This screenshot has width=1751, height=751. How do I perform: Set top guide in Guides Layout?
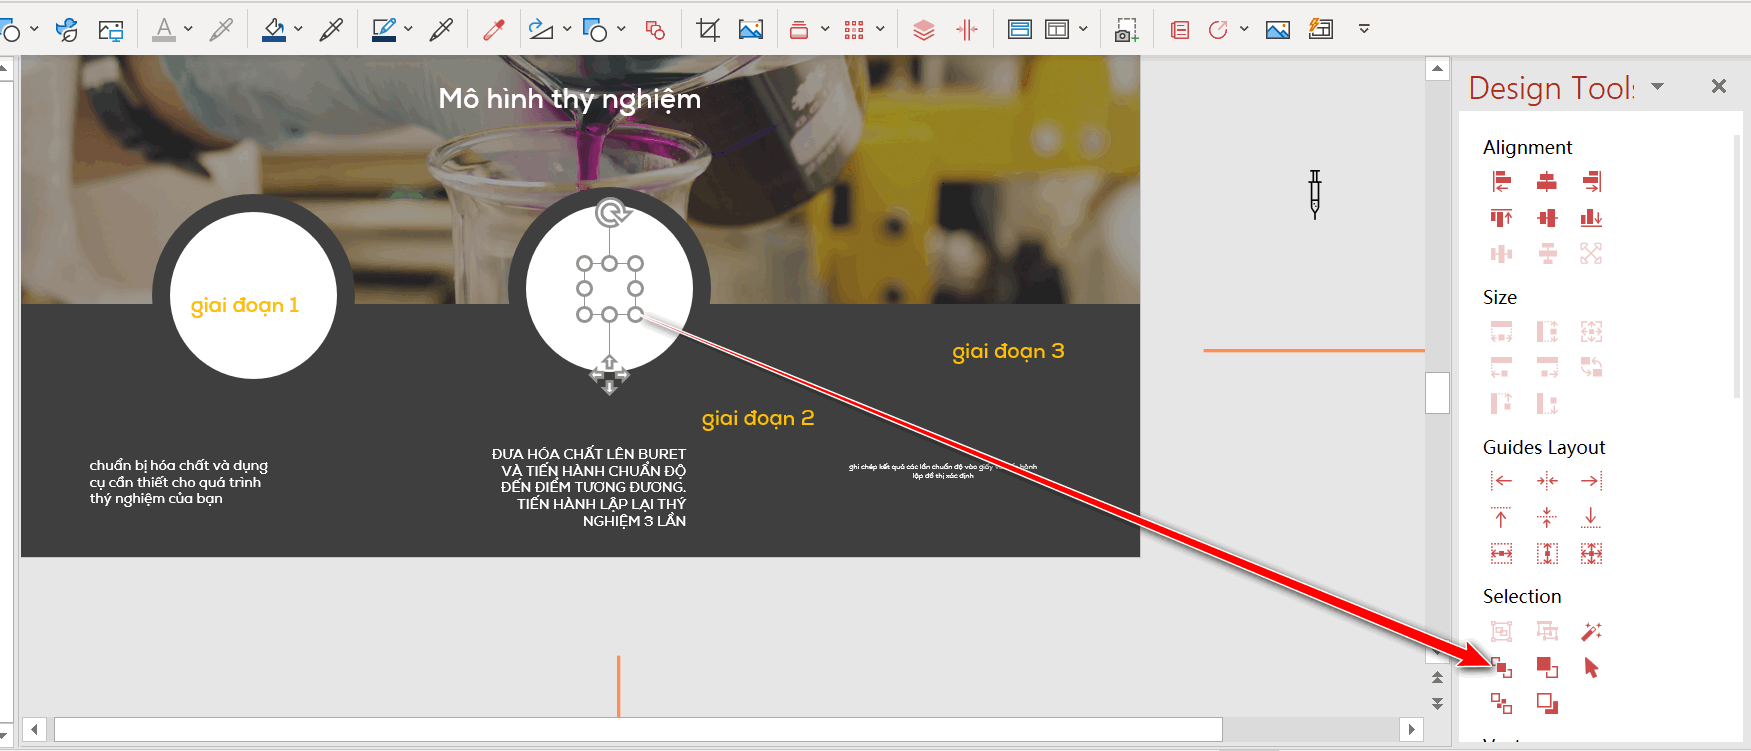click(x=1501, y=517)
